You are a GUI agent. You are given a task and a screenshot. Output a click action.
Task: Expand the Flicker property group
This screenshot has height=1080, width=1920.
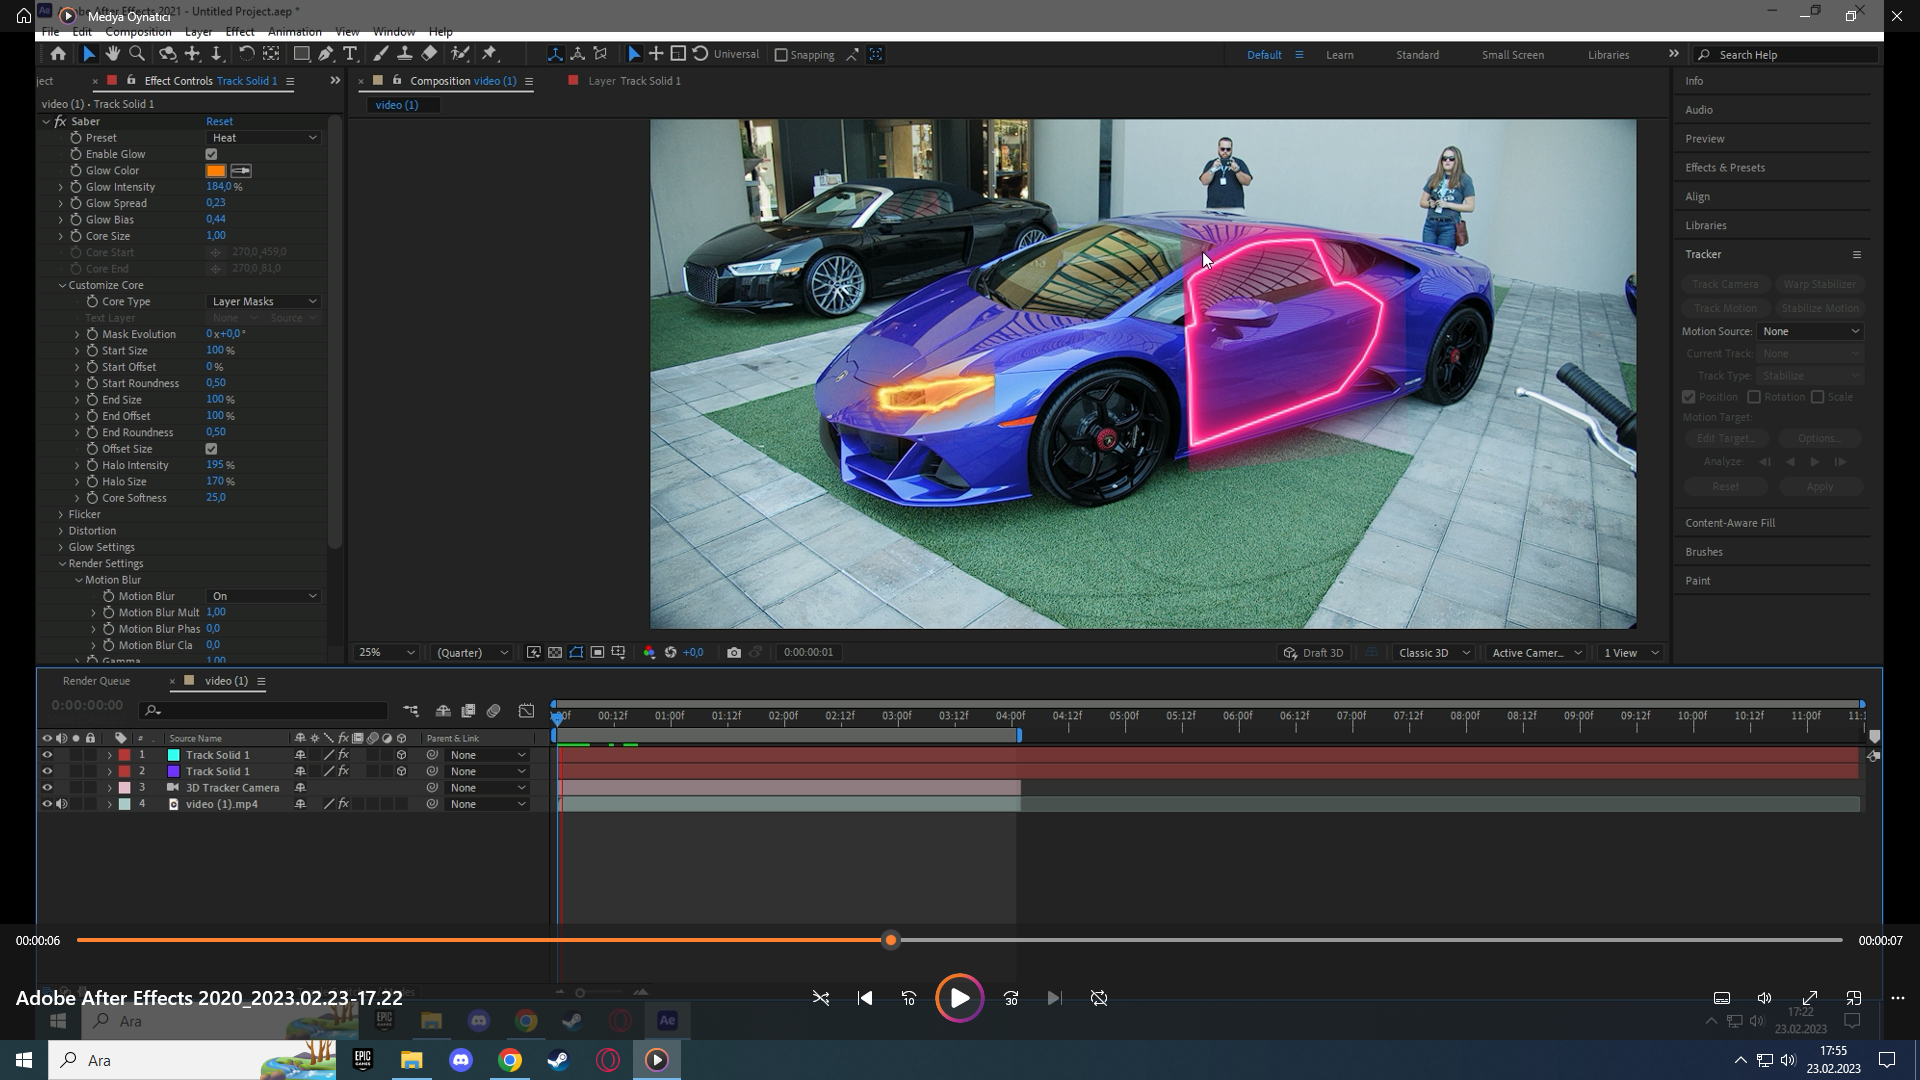61,514
